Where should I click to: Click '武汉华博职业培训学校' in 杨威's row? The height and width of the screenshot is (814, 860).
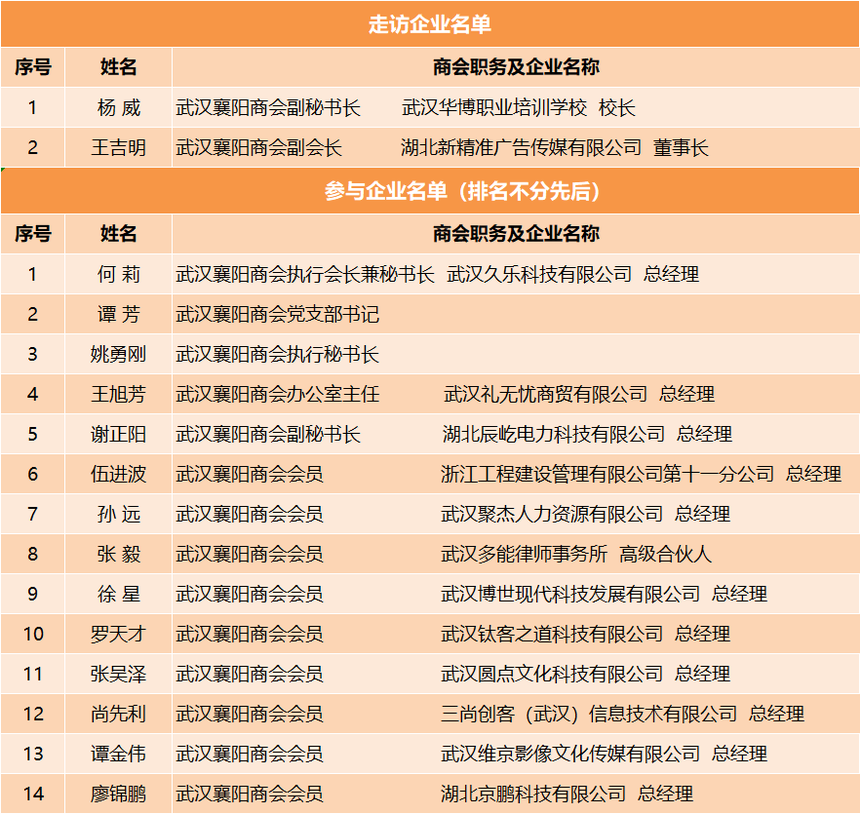494,108
